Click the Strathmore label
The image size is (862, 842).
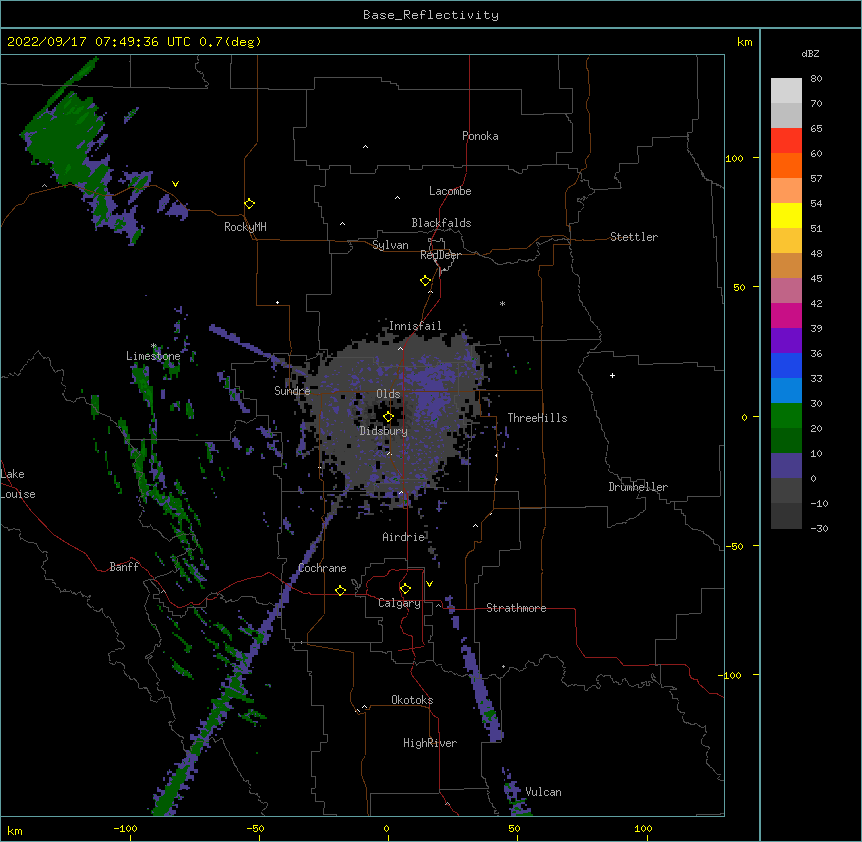coord(516,608)
